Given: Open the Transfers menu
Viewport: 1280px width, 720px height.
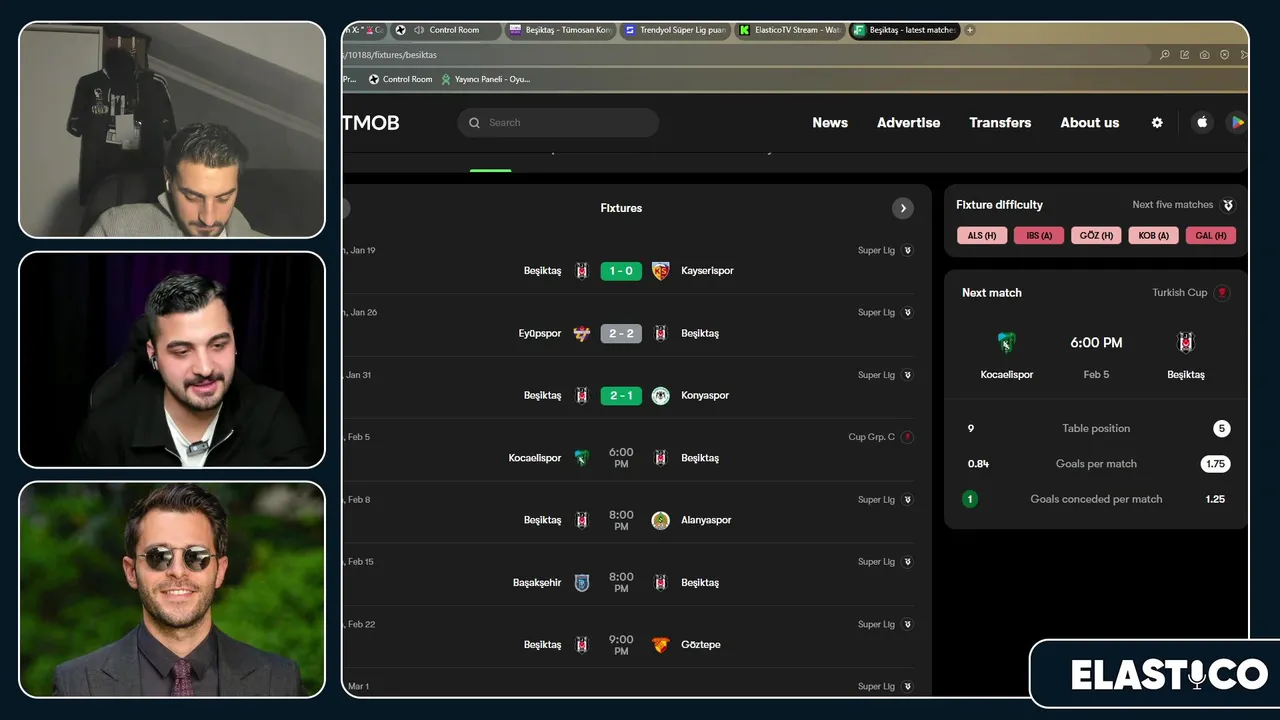Looking at the screenshot, I should (x=1000, y=122).
